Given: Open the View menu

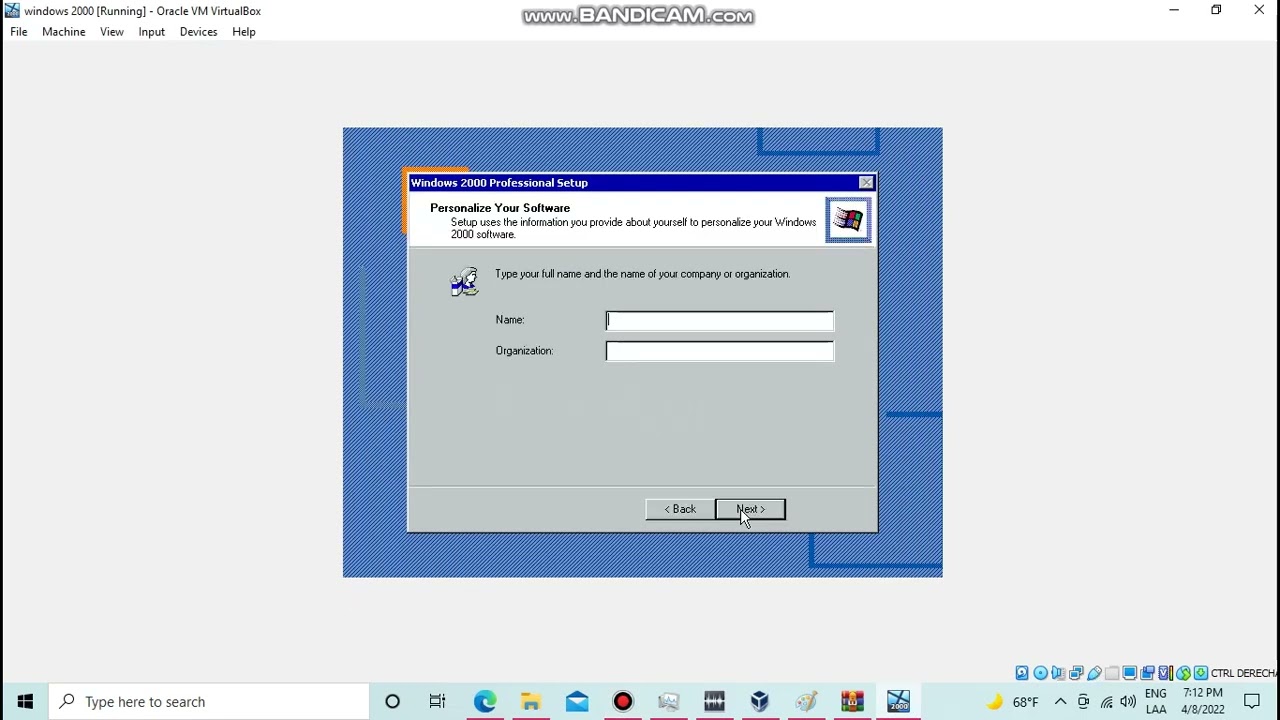Looking at the screenshot, I should 111,32.
